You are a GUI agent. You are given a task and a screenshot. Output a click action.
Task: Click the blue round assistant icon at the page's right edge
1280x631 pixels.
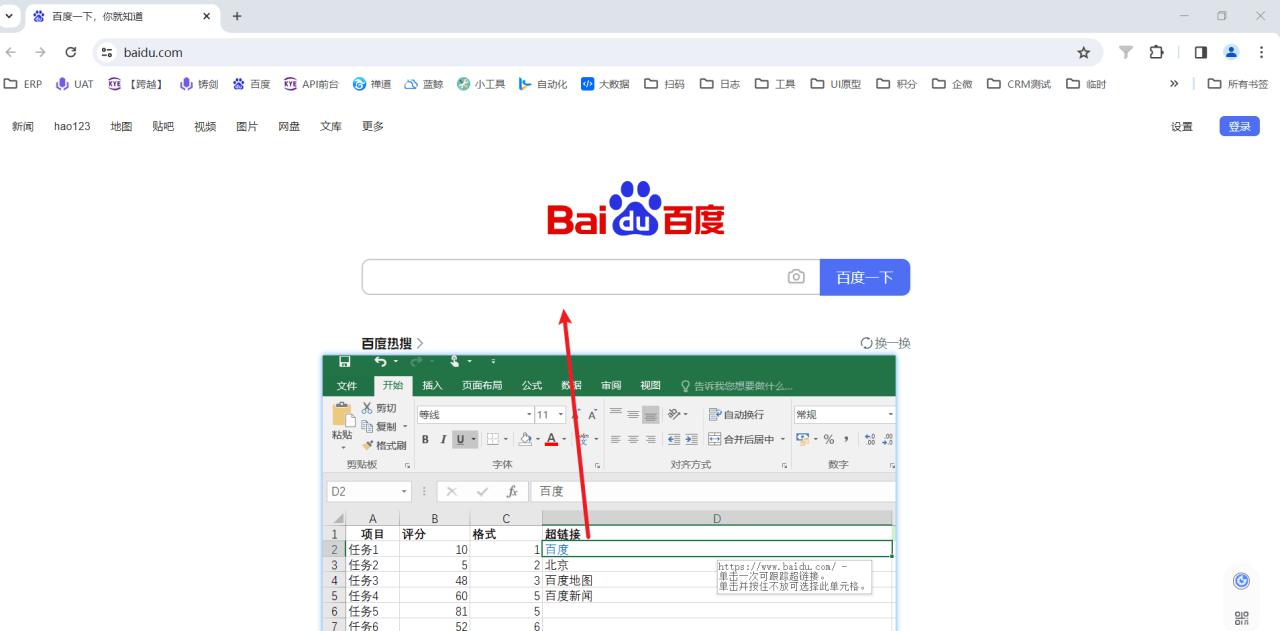click(x=1242, y=581)
